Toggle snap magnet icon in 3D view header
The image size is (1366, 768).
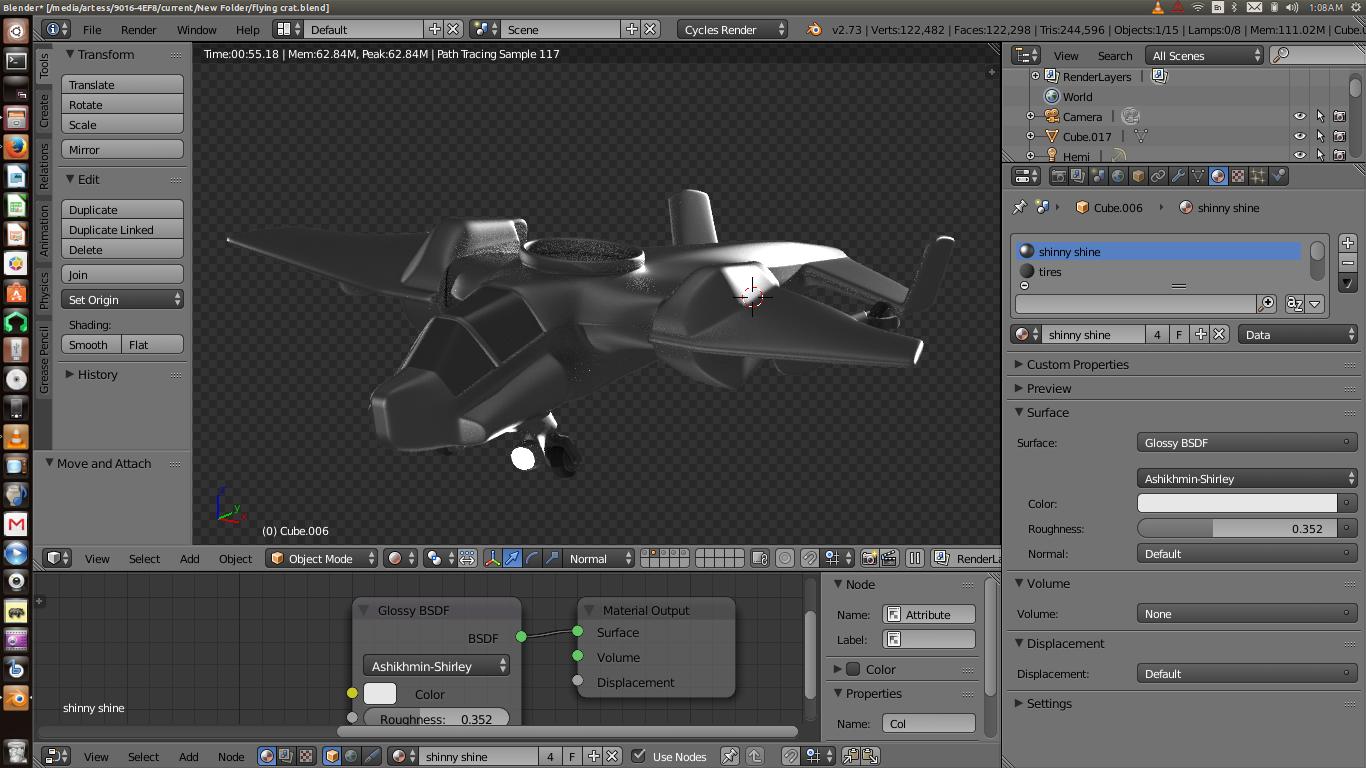pyautogui.click(x=810, y=558)
